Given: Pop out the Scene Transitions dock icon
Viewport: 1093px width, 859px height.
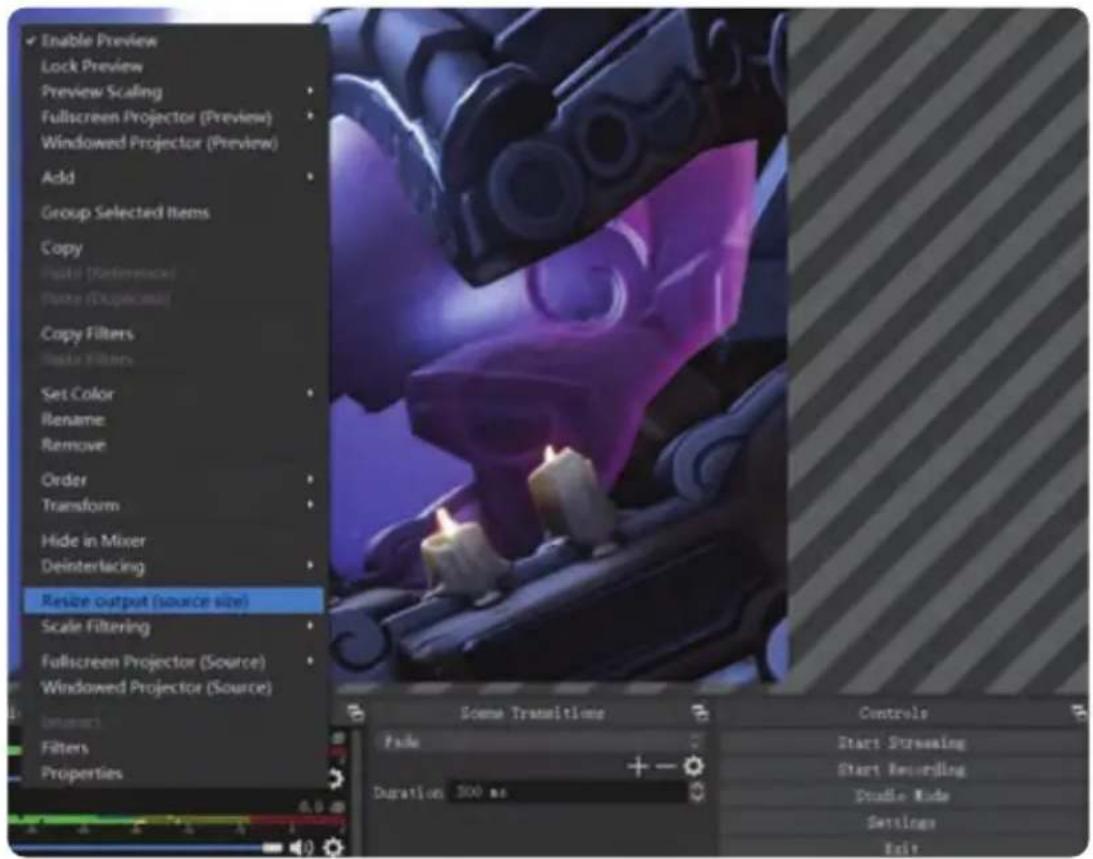Looking at the screenshot, I should click(699, 713).
